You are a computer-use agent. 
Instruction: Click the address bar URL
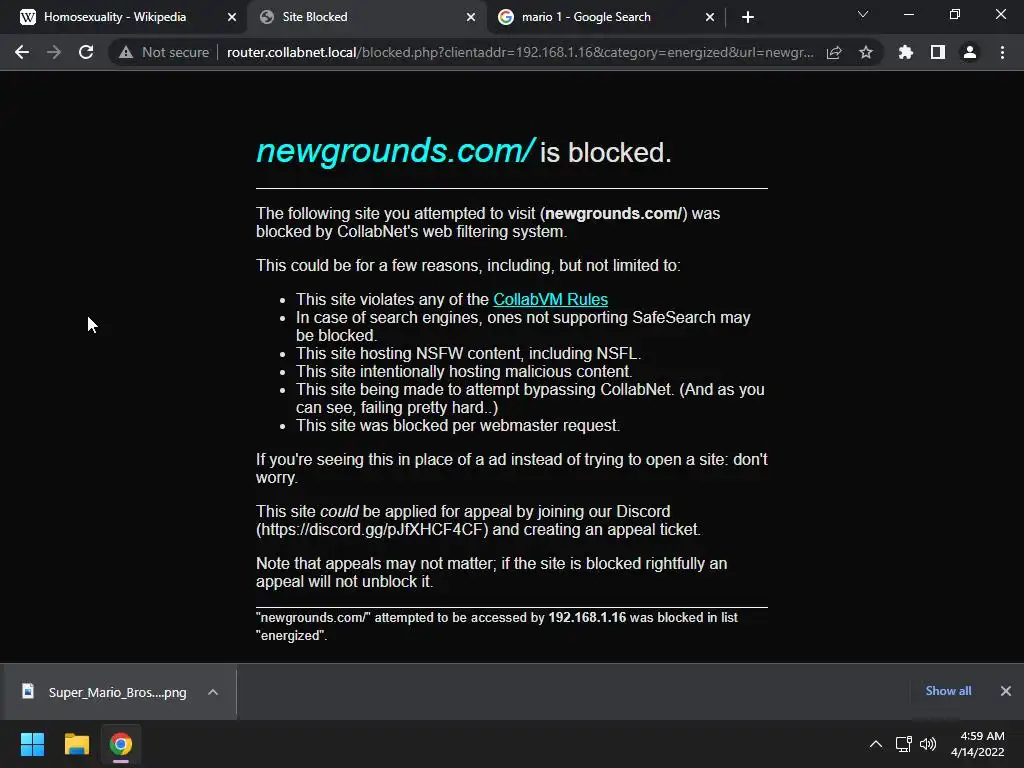(x=520, y=52)
